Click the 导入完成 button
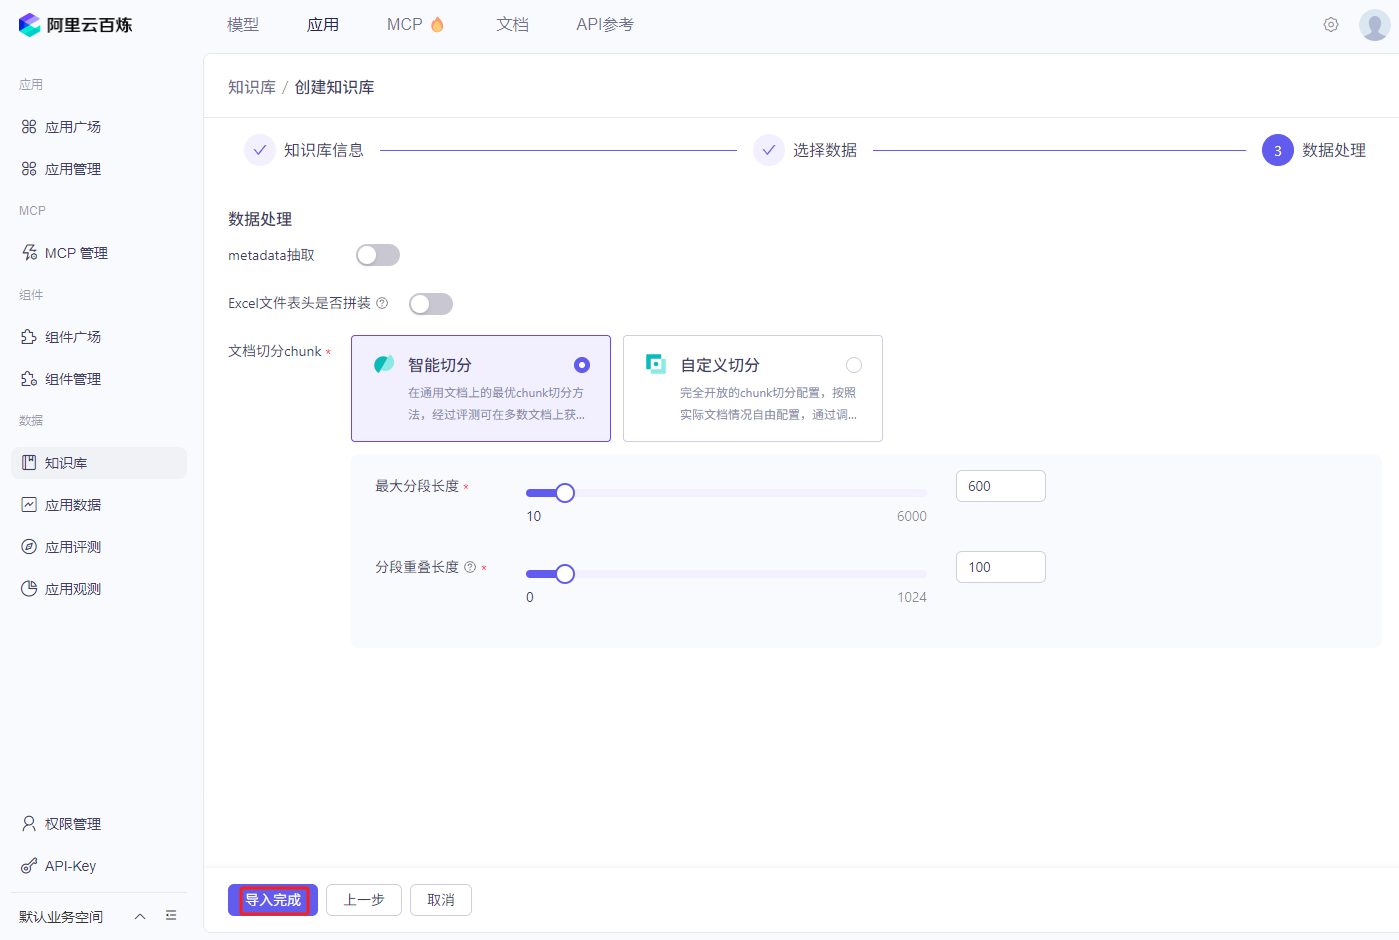Screen dimensions: 1399x940 273,900
